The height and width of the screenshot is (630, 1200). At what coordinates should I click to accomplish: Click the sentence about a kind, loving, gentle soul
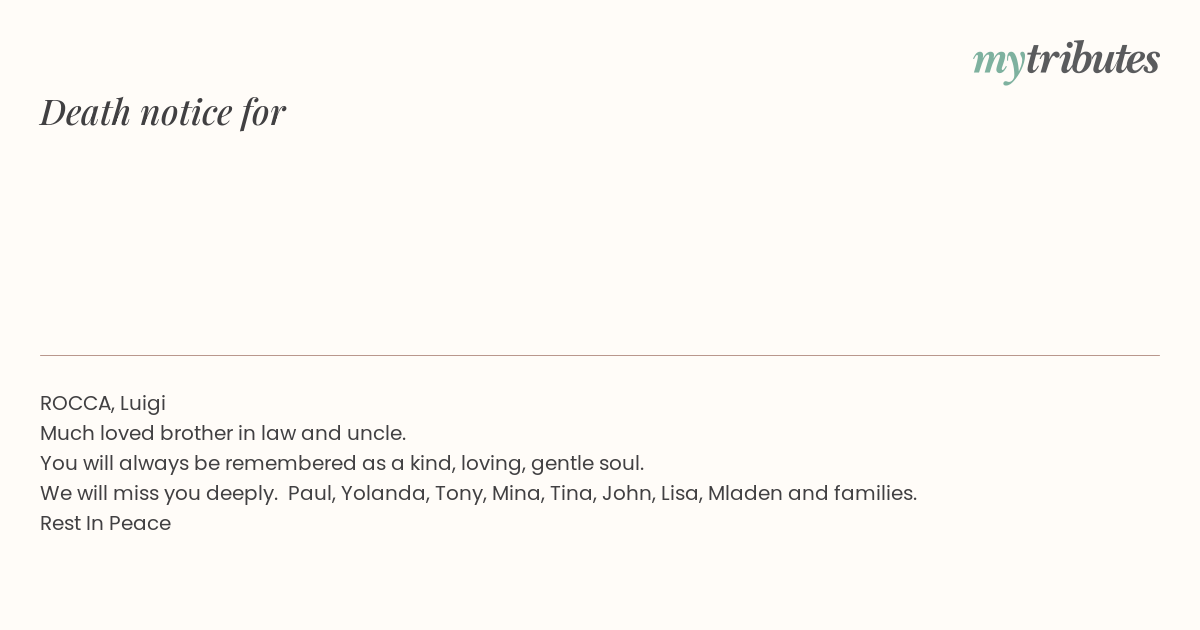pyautogui.click(x=342, y=464)
